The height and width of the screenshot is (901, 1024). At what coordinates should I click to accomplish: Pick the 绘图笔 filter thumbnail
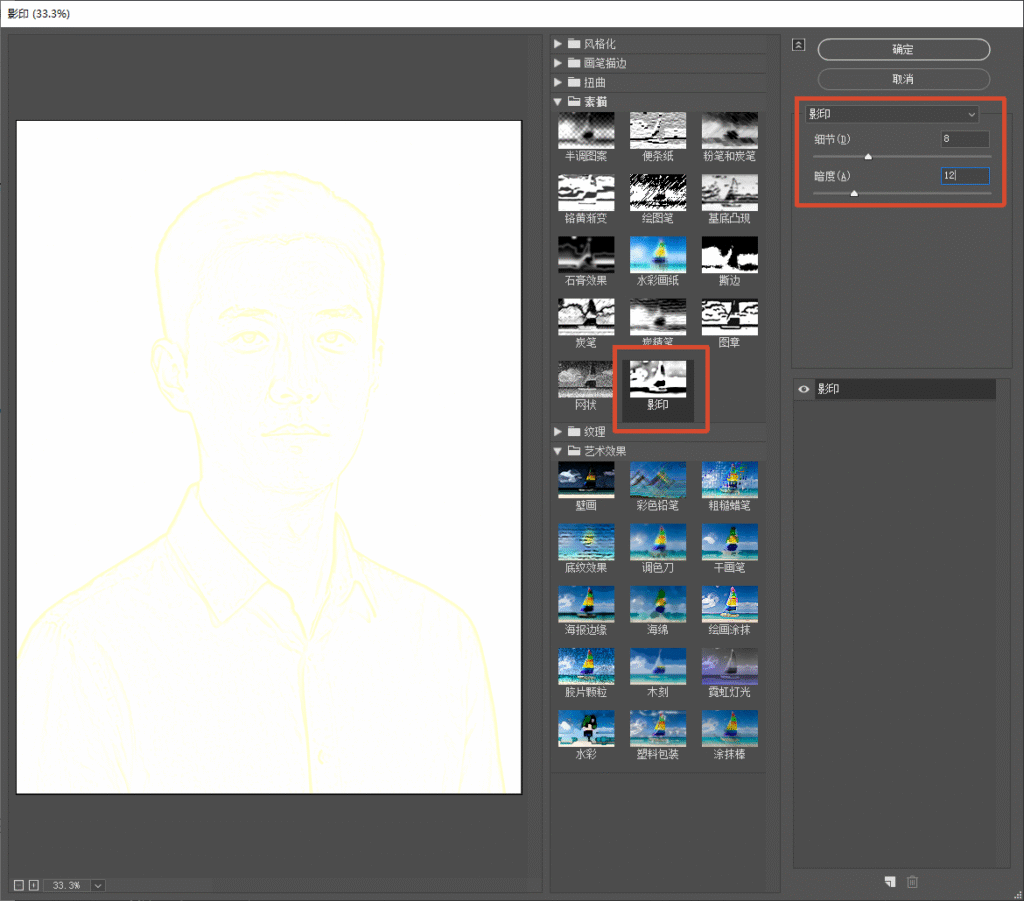658,193
